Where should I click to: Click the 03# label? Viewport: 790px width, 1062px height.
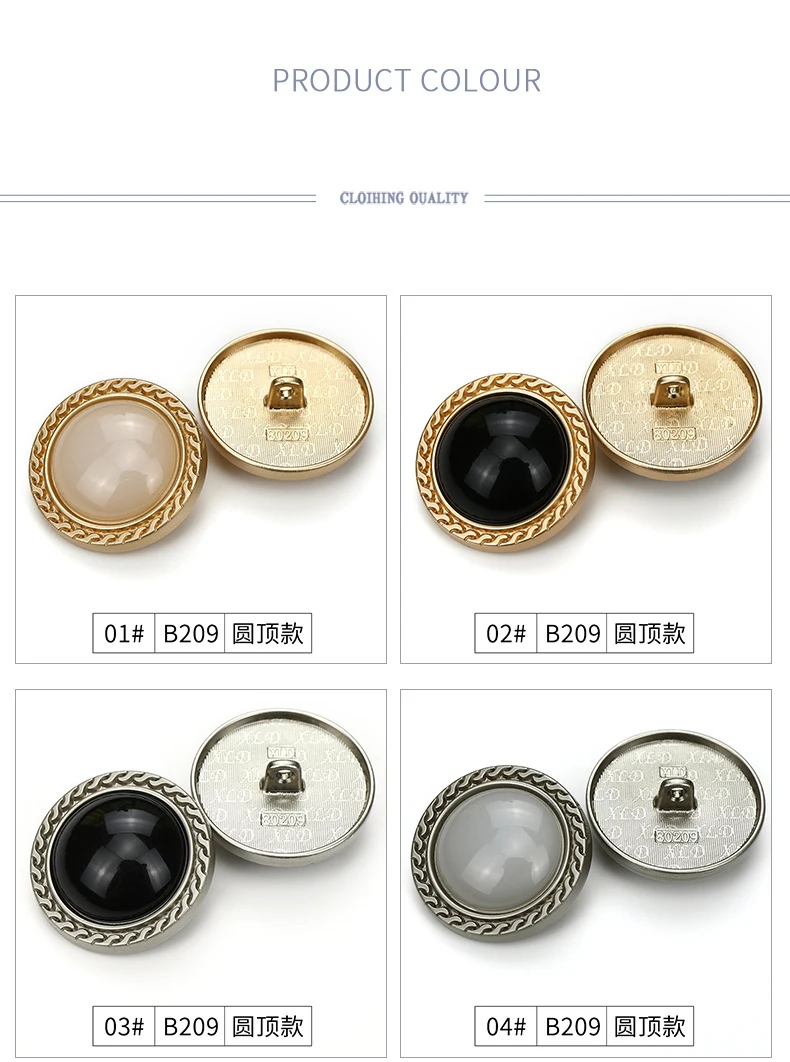pyautogui.click(x=124, y=1026)
